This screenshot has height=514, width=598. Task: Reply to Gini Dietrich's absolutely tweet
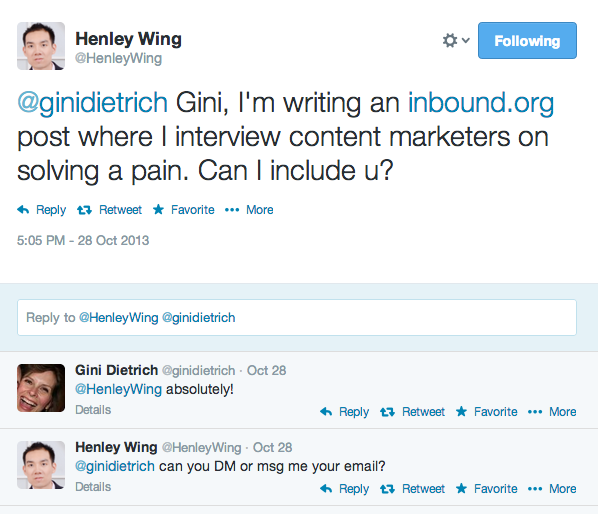(x=344, y=412)
